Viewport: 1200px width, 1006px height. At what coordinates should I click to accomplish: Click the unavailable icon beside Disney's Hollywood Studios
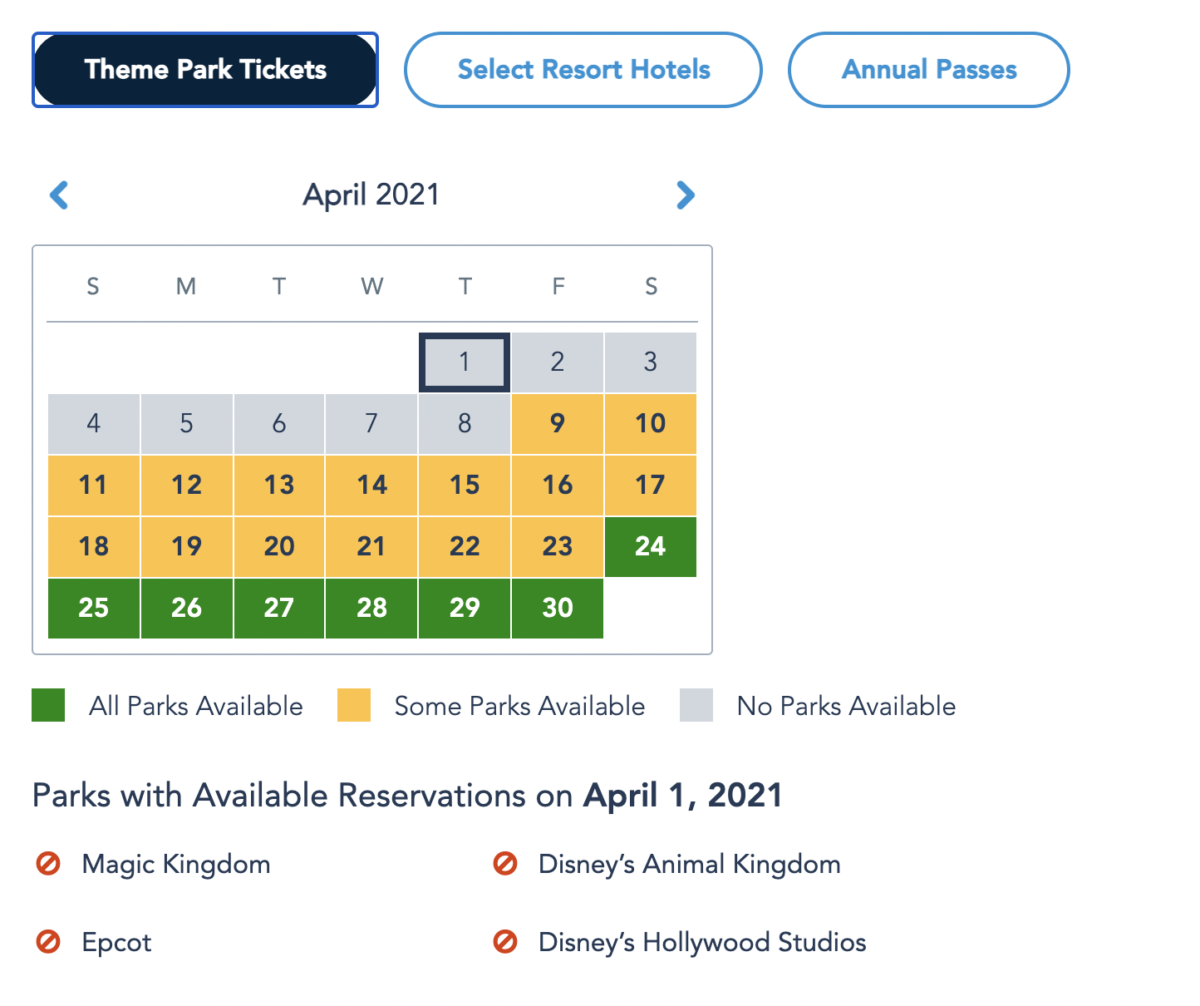tap(505, 942)
